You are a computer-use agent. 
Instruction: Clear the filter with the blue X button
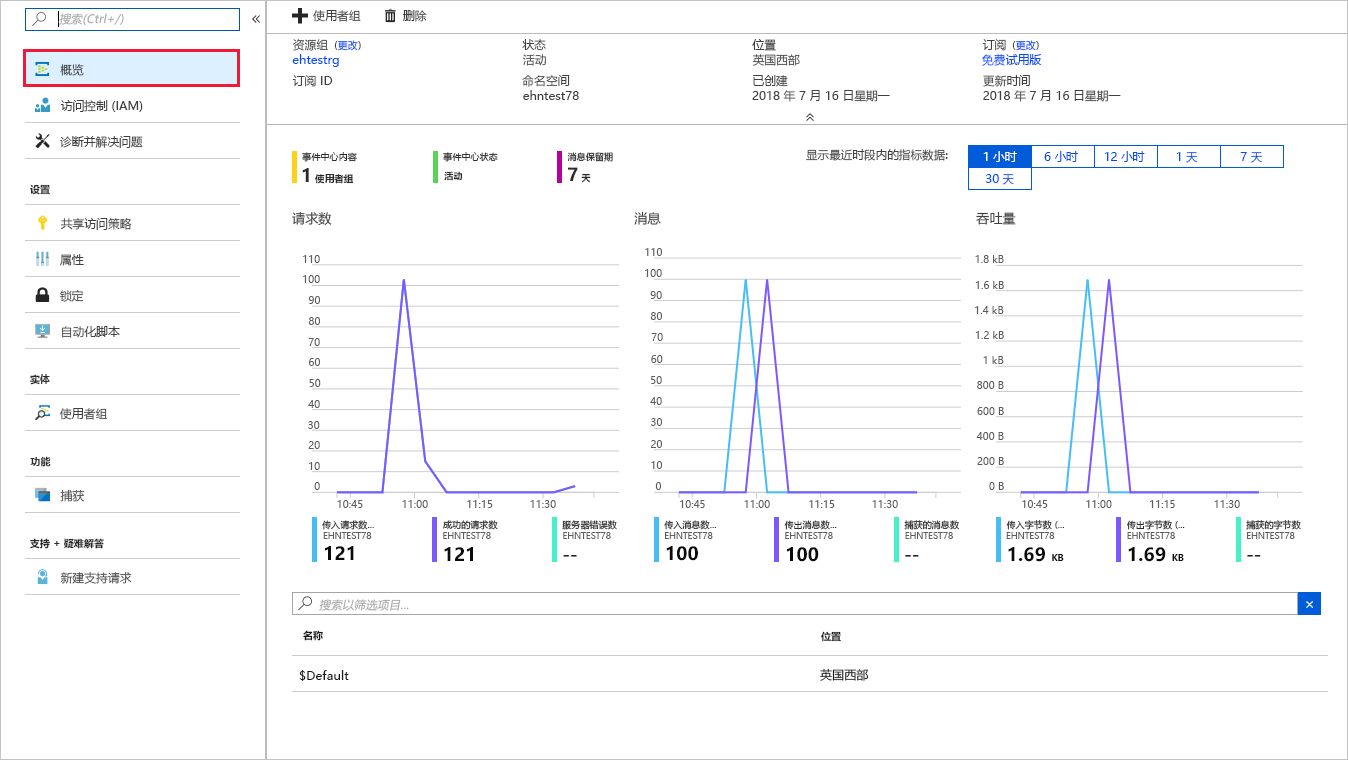(x=1309, y=603)
